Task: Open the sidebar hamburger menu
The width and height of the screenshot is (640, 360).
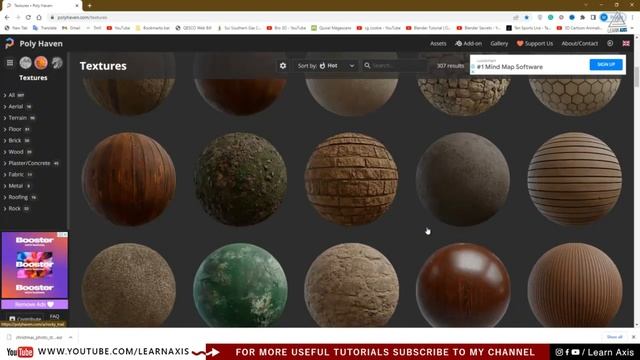Action: click(x=10, y=62)
